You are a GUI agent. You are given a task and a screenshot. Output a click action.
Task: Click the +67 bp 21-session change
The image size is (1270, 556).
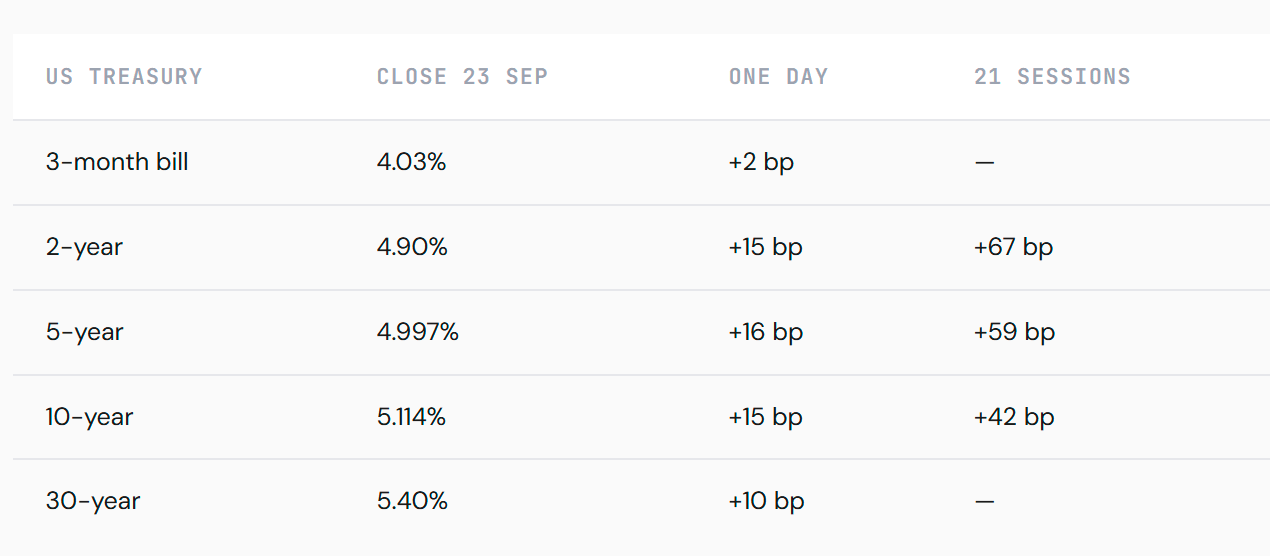(1013, 247)
